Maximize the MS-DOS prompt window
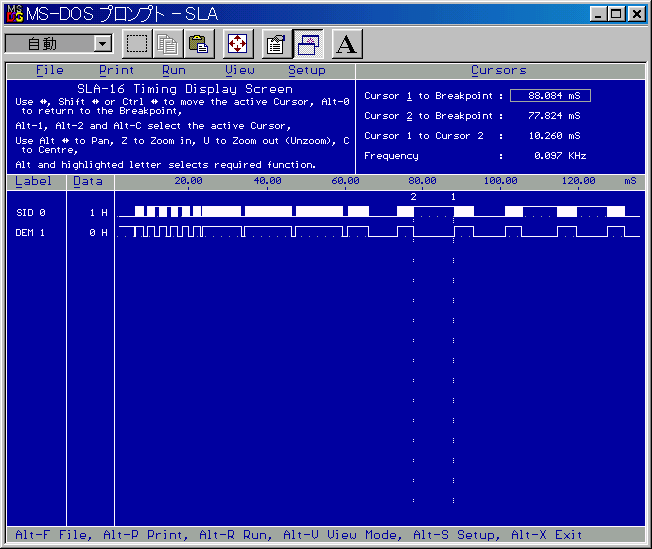This screenshot has width=652, height=549. point(615,14)
